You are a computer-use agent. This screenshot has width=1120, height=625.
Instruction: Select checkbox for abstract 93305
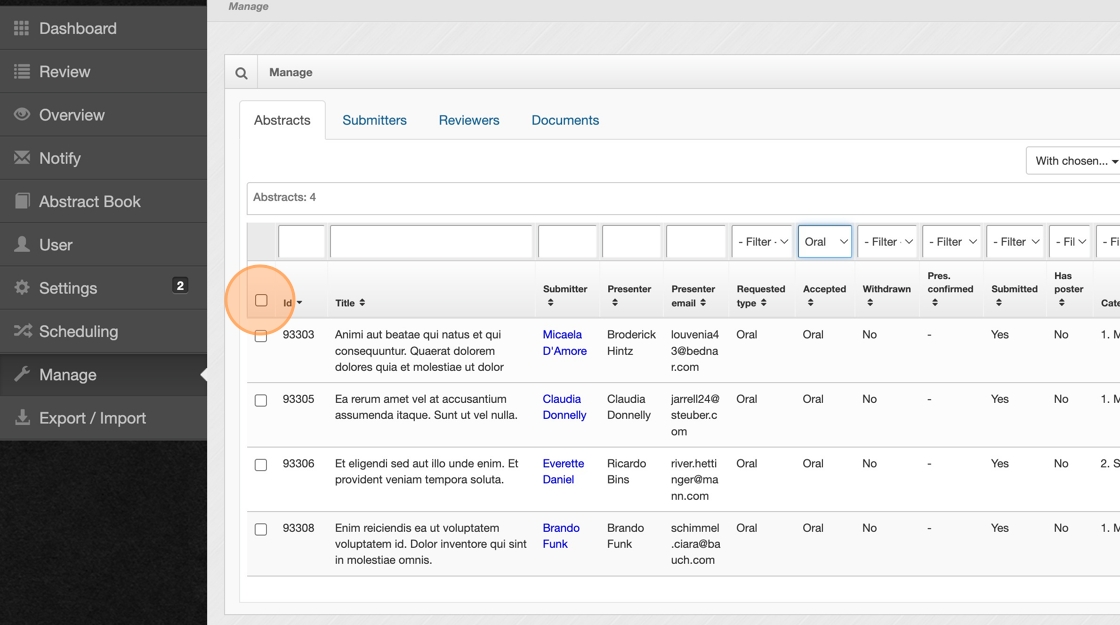point(261,400)
